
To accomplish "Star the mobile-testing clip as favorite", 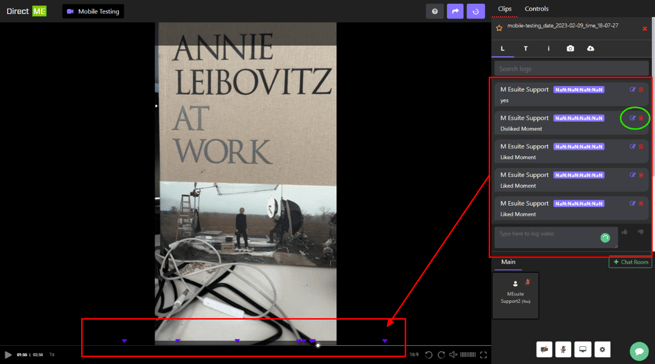I will point(499,28).
